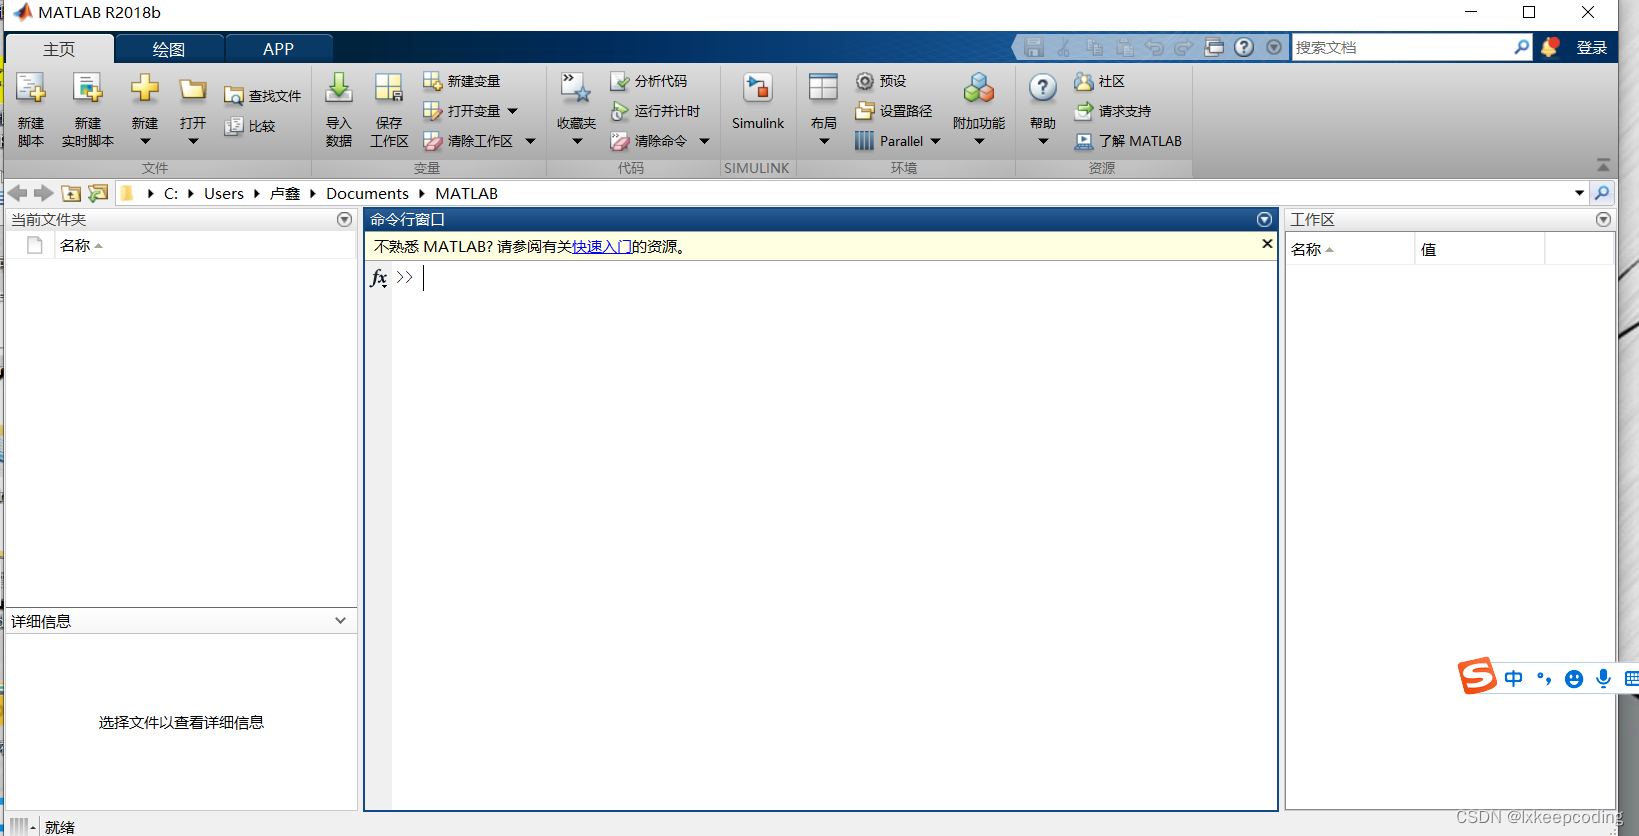
Task: Click 保存工作区 (Save Workspace) icon
Action: tap(389, 89)
